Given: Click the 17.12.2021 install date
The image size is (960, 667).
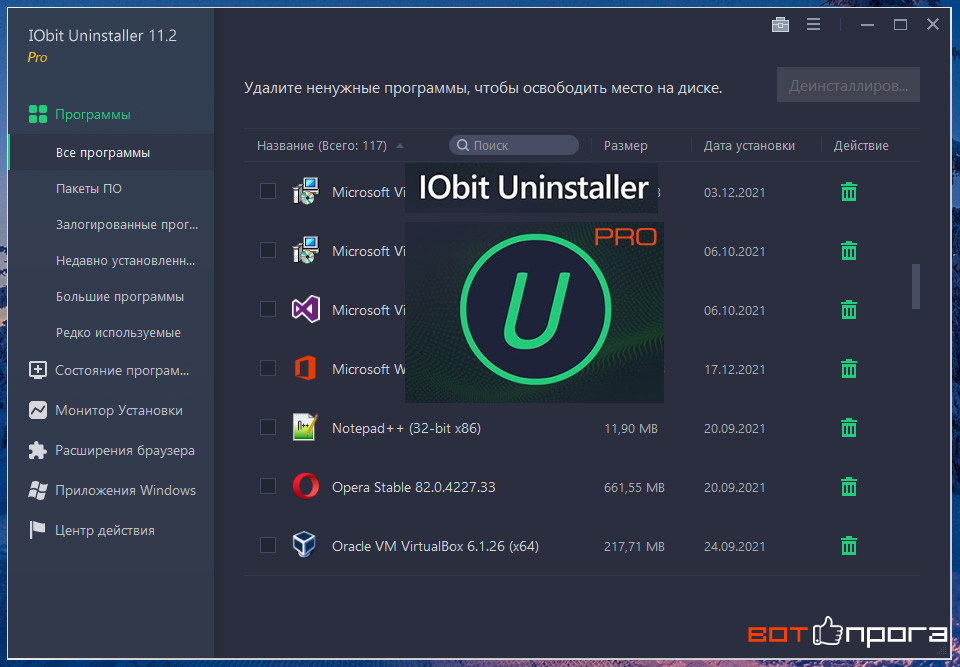Looking at the screenshot, I should [734, 369].
